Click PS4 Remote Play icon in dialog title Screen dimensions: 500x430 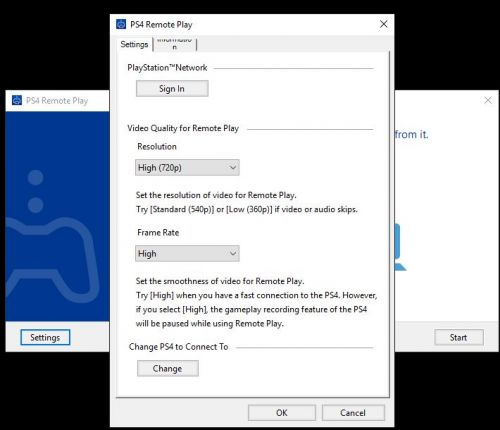[x=121, y=24]
